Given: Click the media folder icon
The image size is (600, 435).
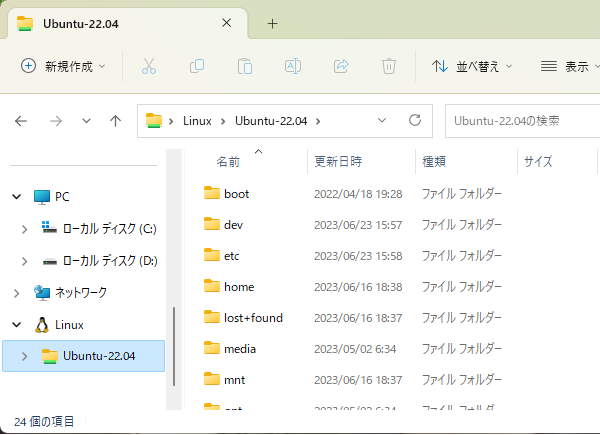Looking at the screenshot, I should [212, 348].
